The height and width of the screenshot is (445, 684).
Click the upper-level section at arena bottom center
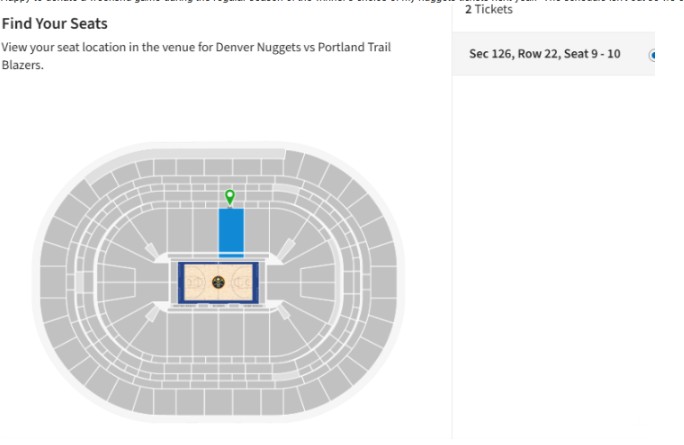(220, 402)
